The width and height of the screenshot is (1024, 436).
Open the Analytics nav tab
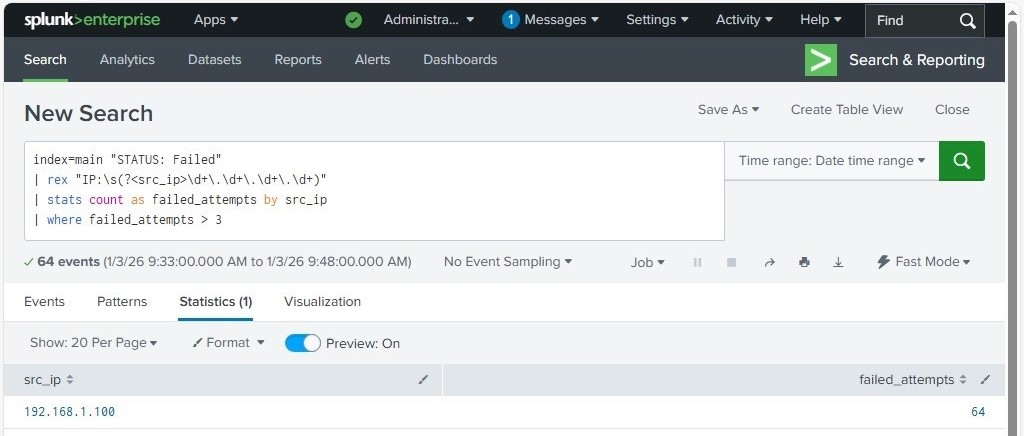(x=127, y=59)
